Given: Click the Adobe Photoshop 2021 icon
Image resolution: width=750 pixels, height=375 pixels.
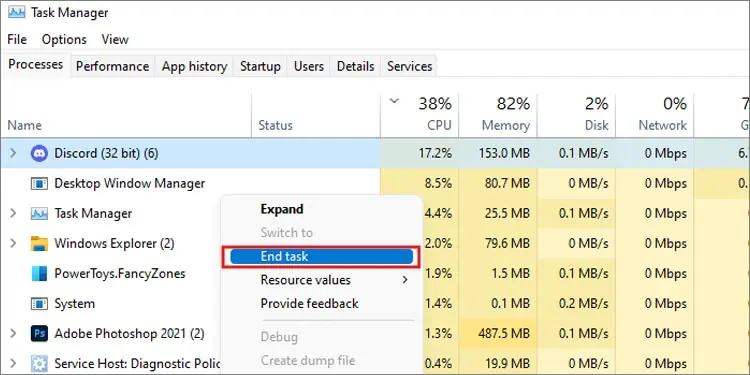Looking at the screenshot, I should point(39,333).
